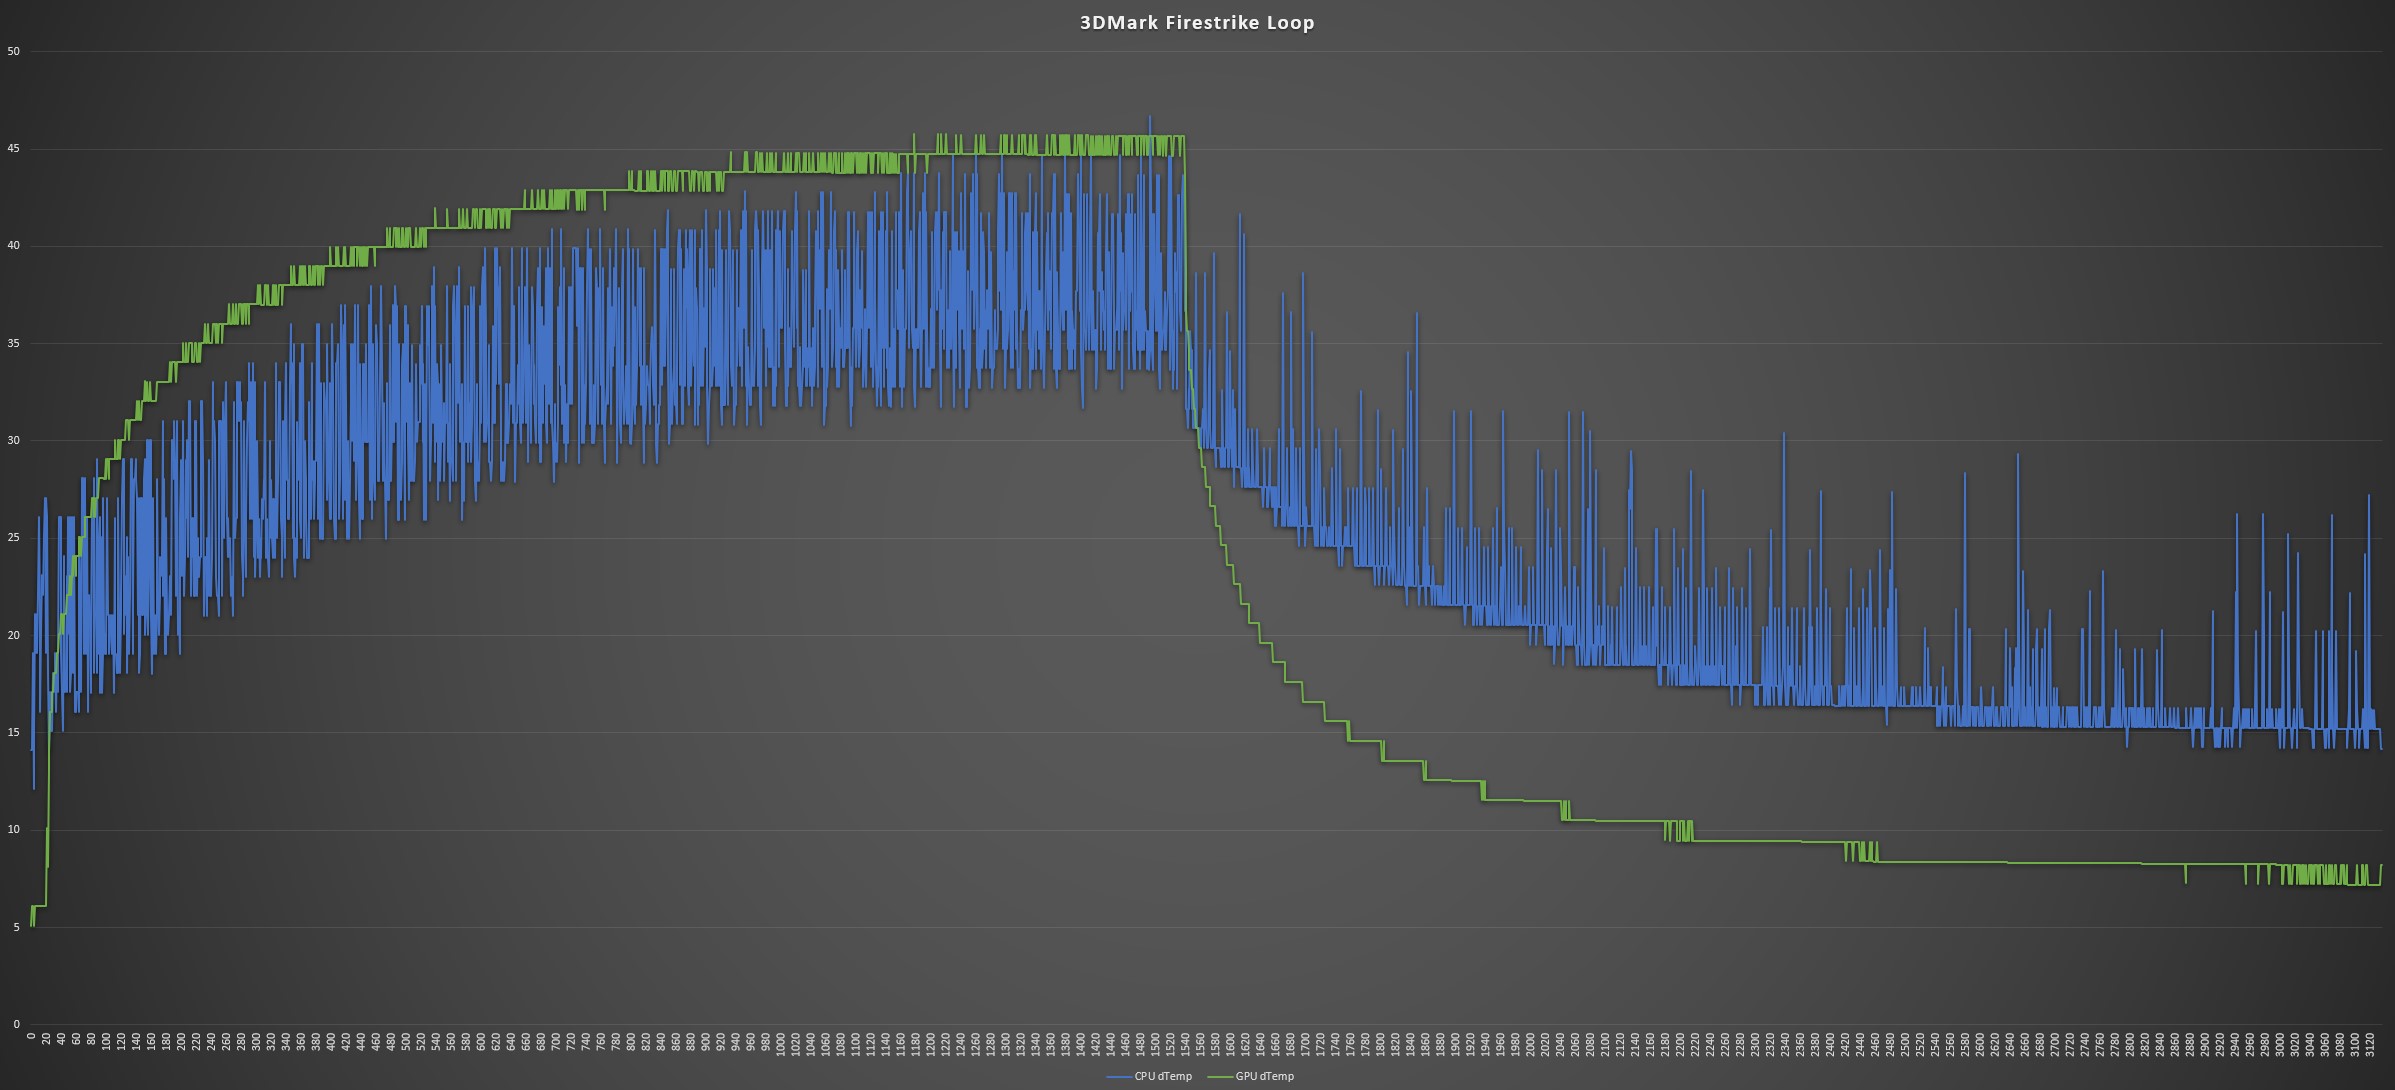
Task: Select the y-axis label 40
Action: [13, 246]
